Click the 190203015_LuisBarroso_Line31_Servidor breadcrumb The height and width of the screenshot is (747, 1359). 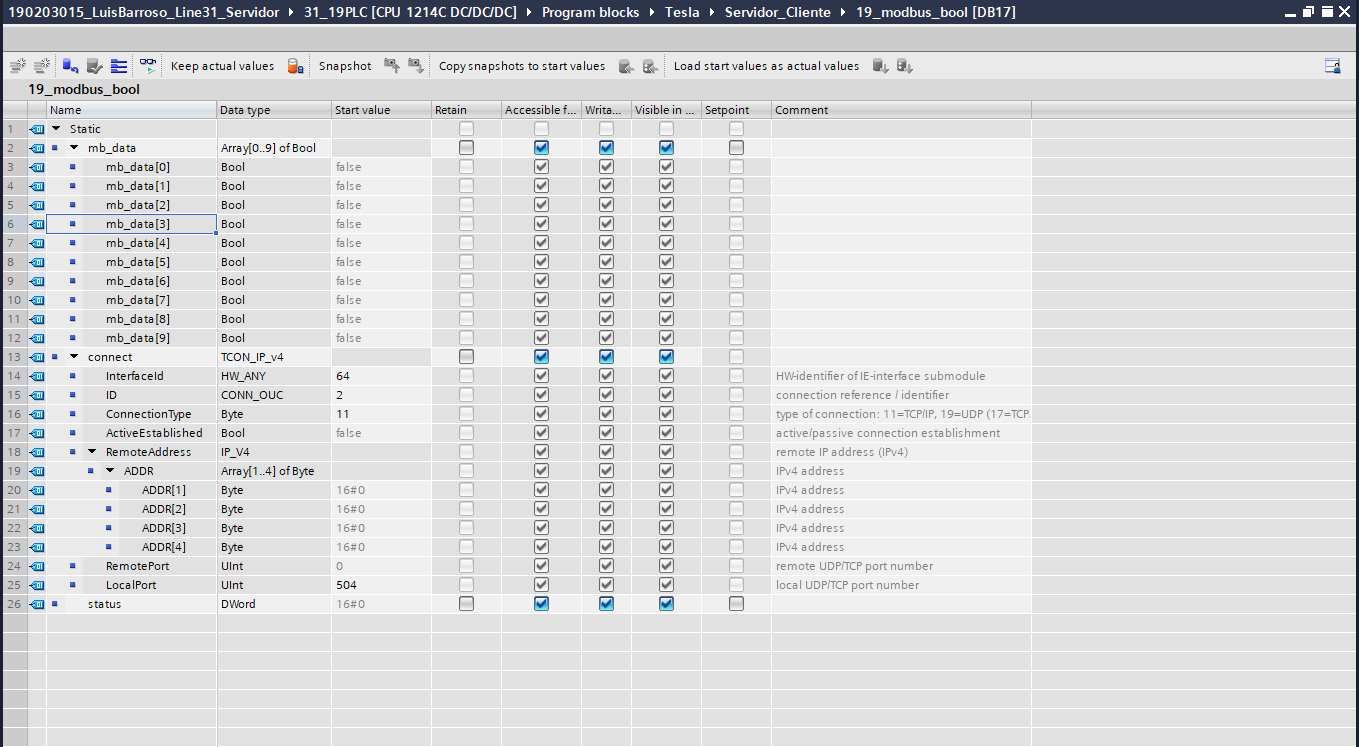(x=144, y=13)
